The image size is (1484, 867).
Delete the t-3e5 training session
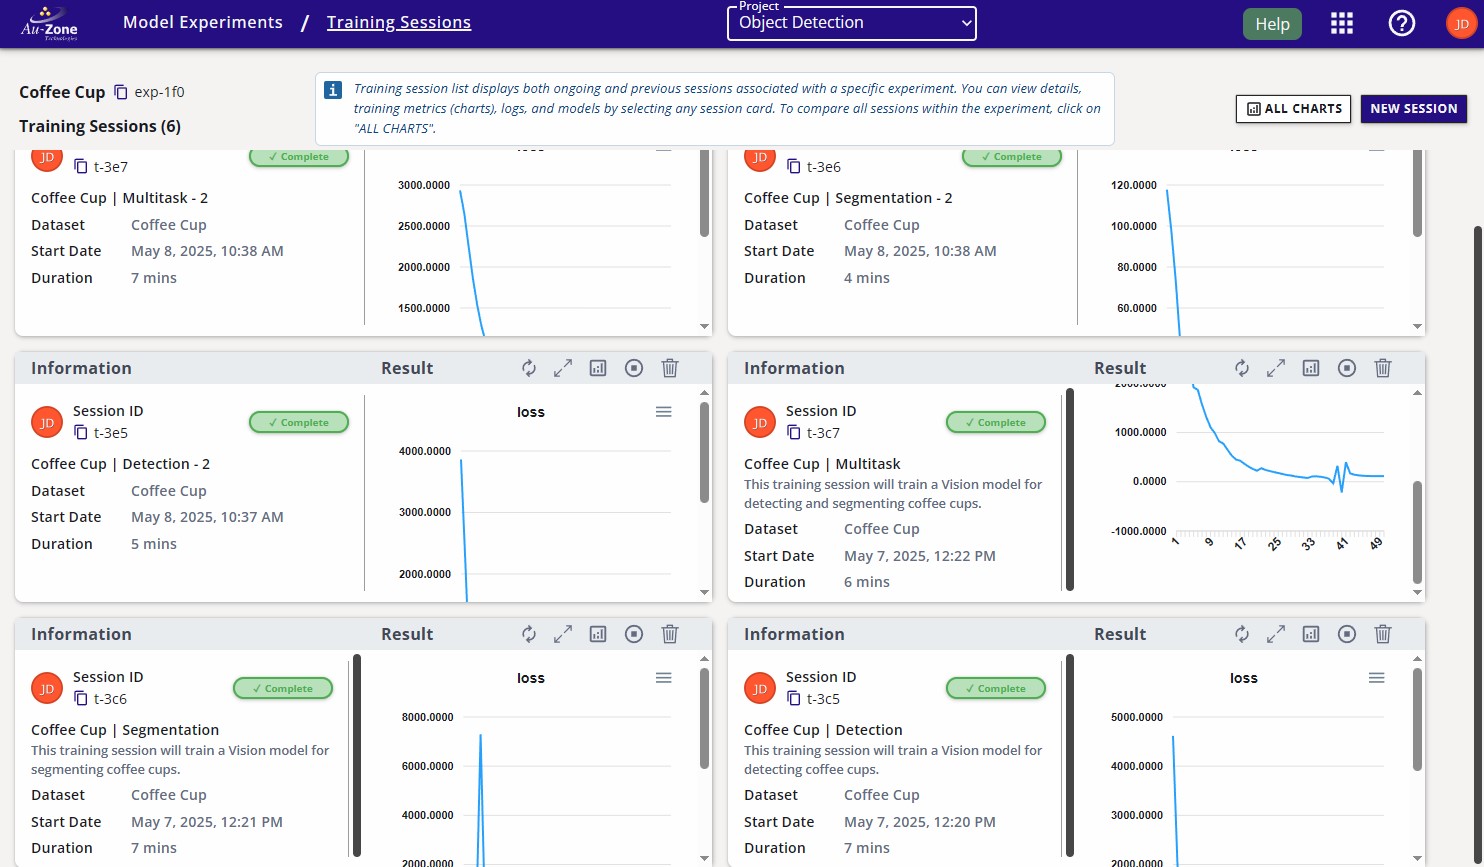670,368
